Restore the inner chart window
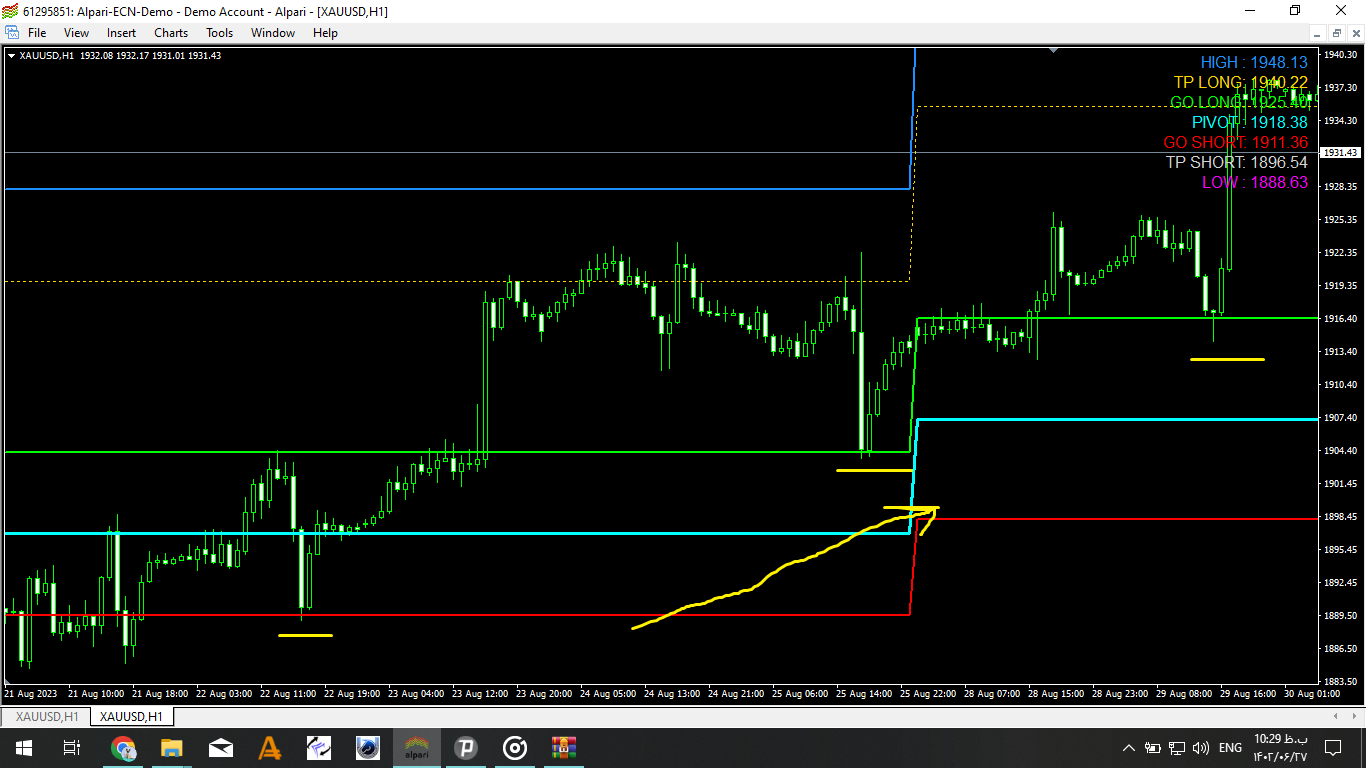The height and width of the screenshot is (768, 1366). pos(1337,33)
